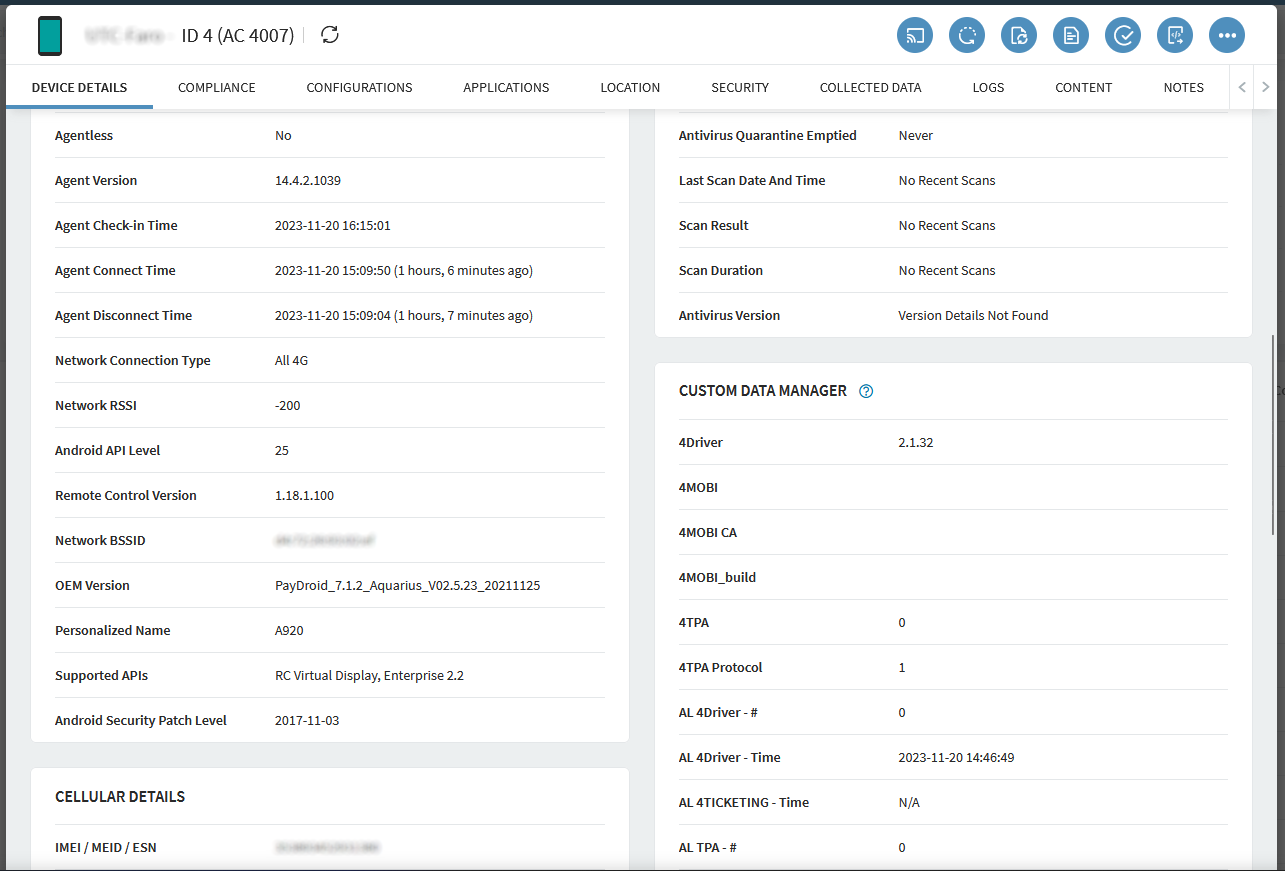Image resolution: width=1285 pixels, height=871 pixels.
Task: Go to the Applications tab
Action: click(506, 87)
